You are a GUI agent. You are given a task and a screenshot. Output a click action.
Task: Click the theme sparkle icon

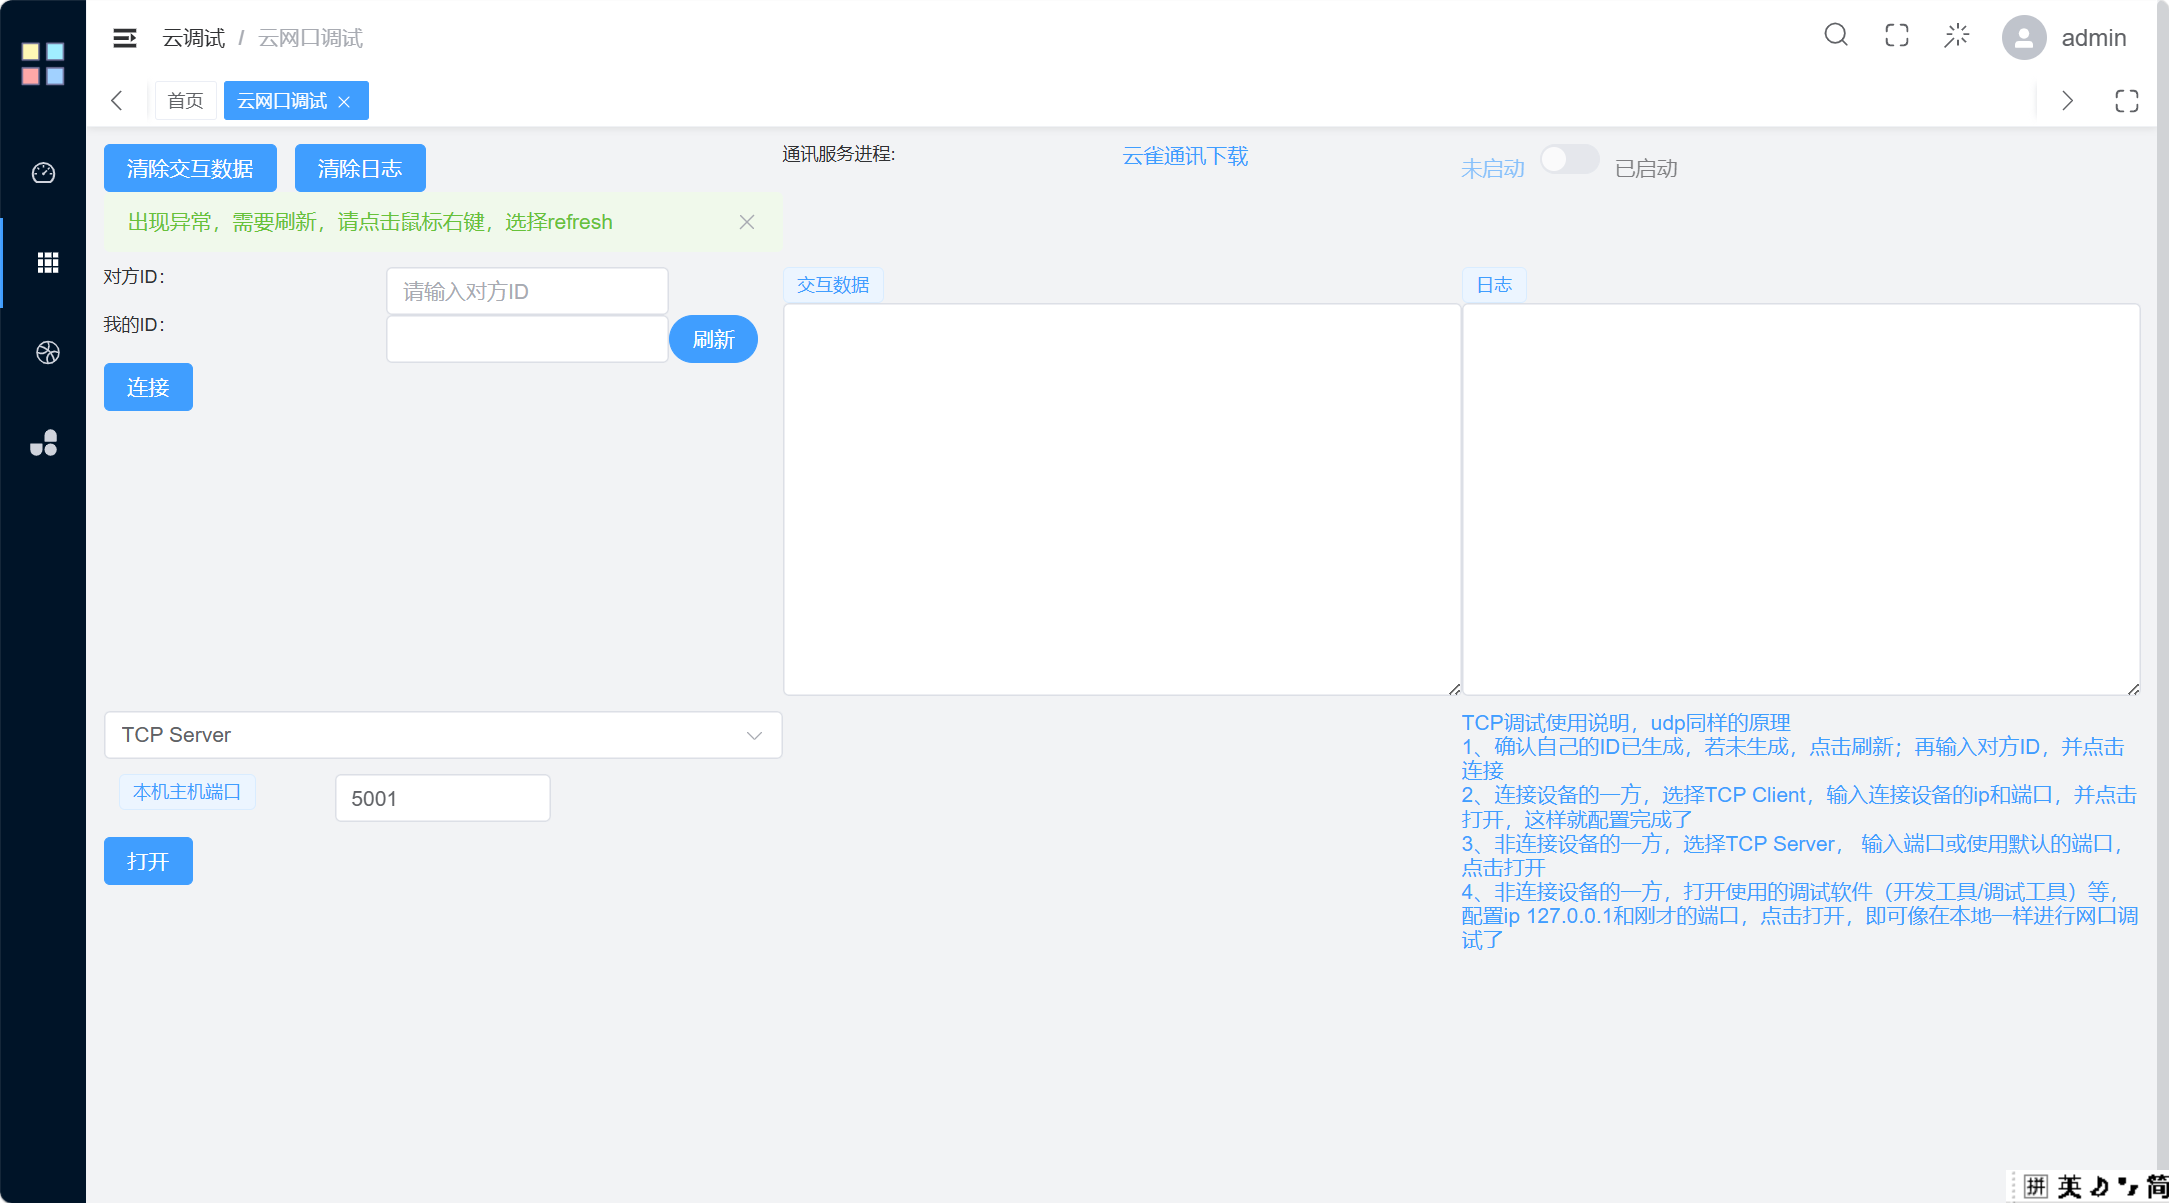[1957, 36]
